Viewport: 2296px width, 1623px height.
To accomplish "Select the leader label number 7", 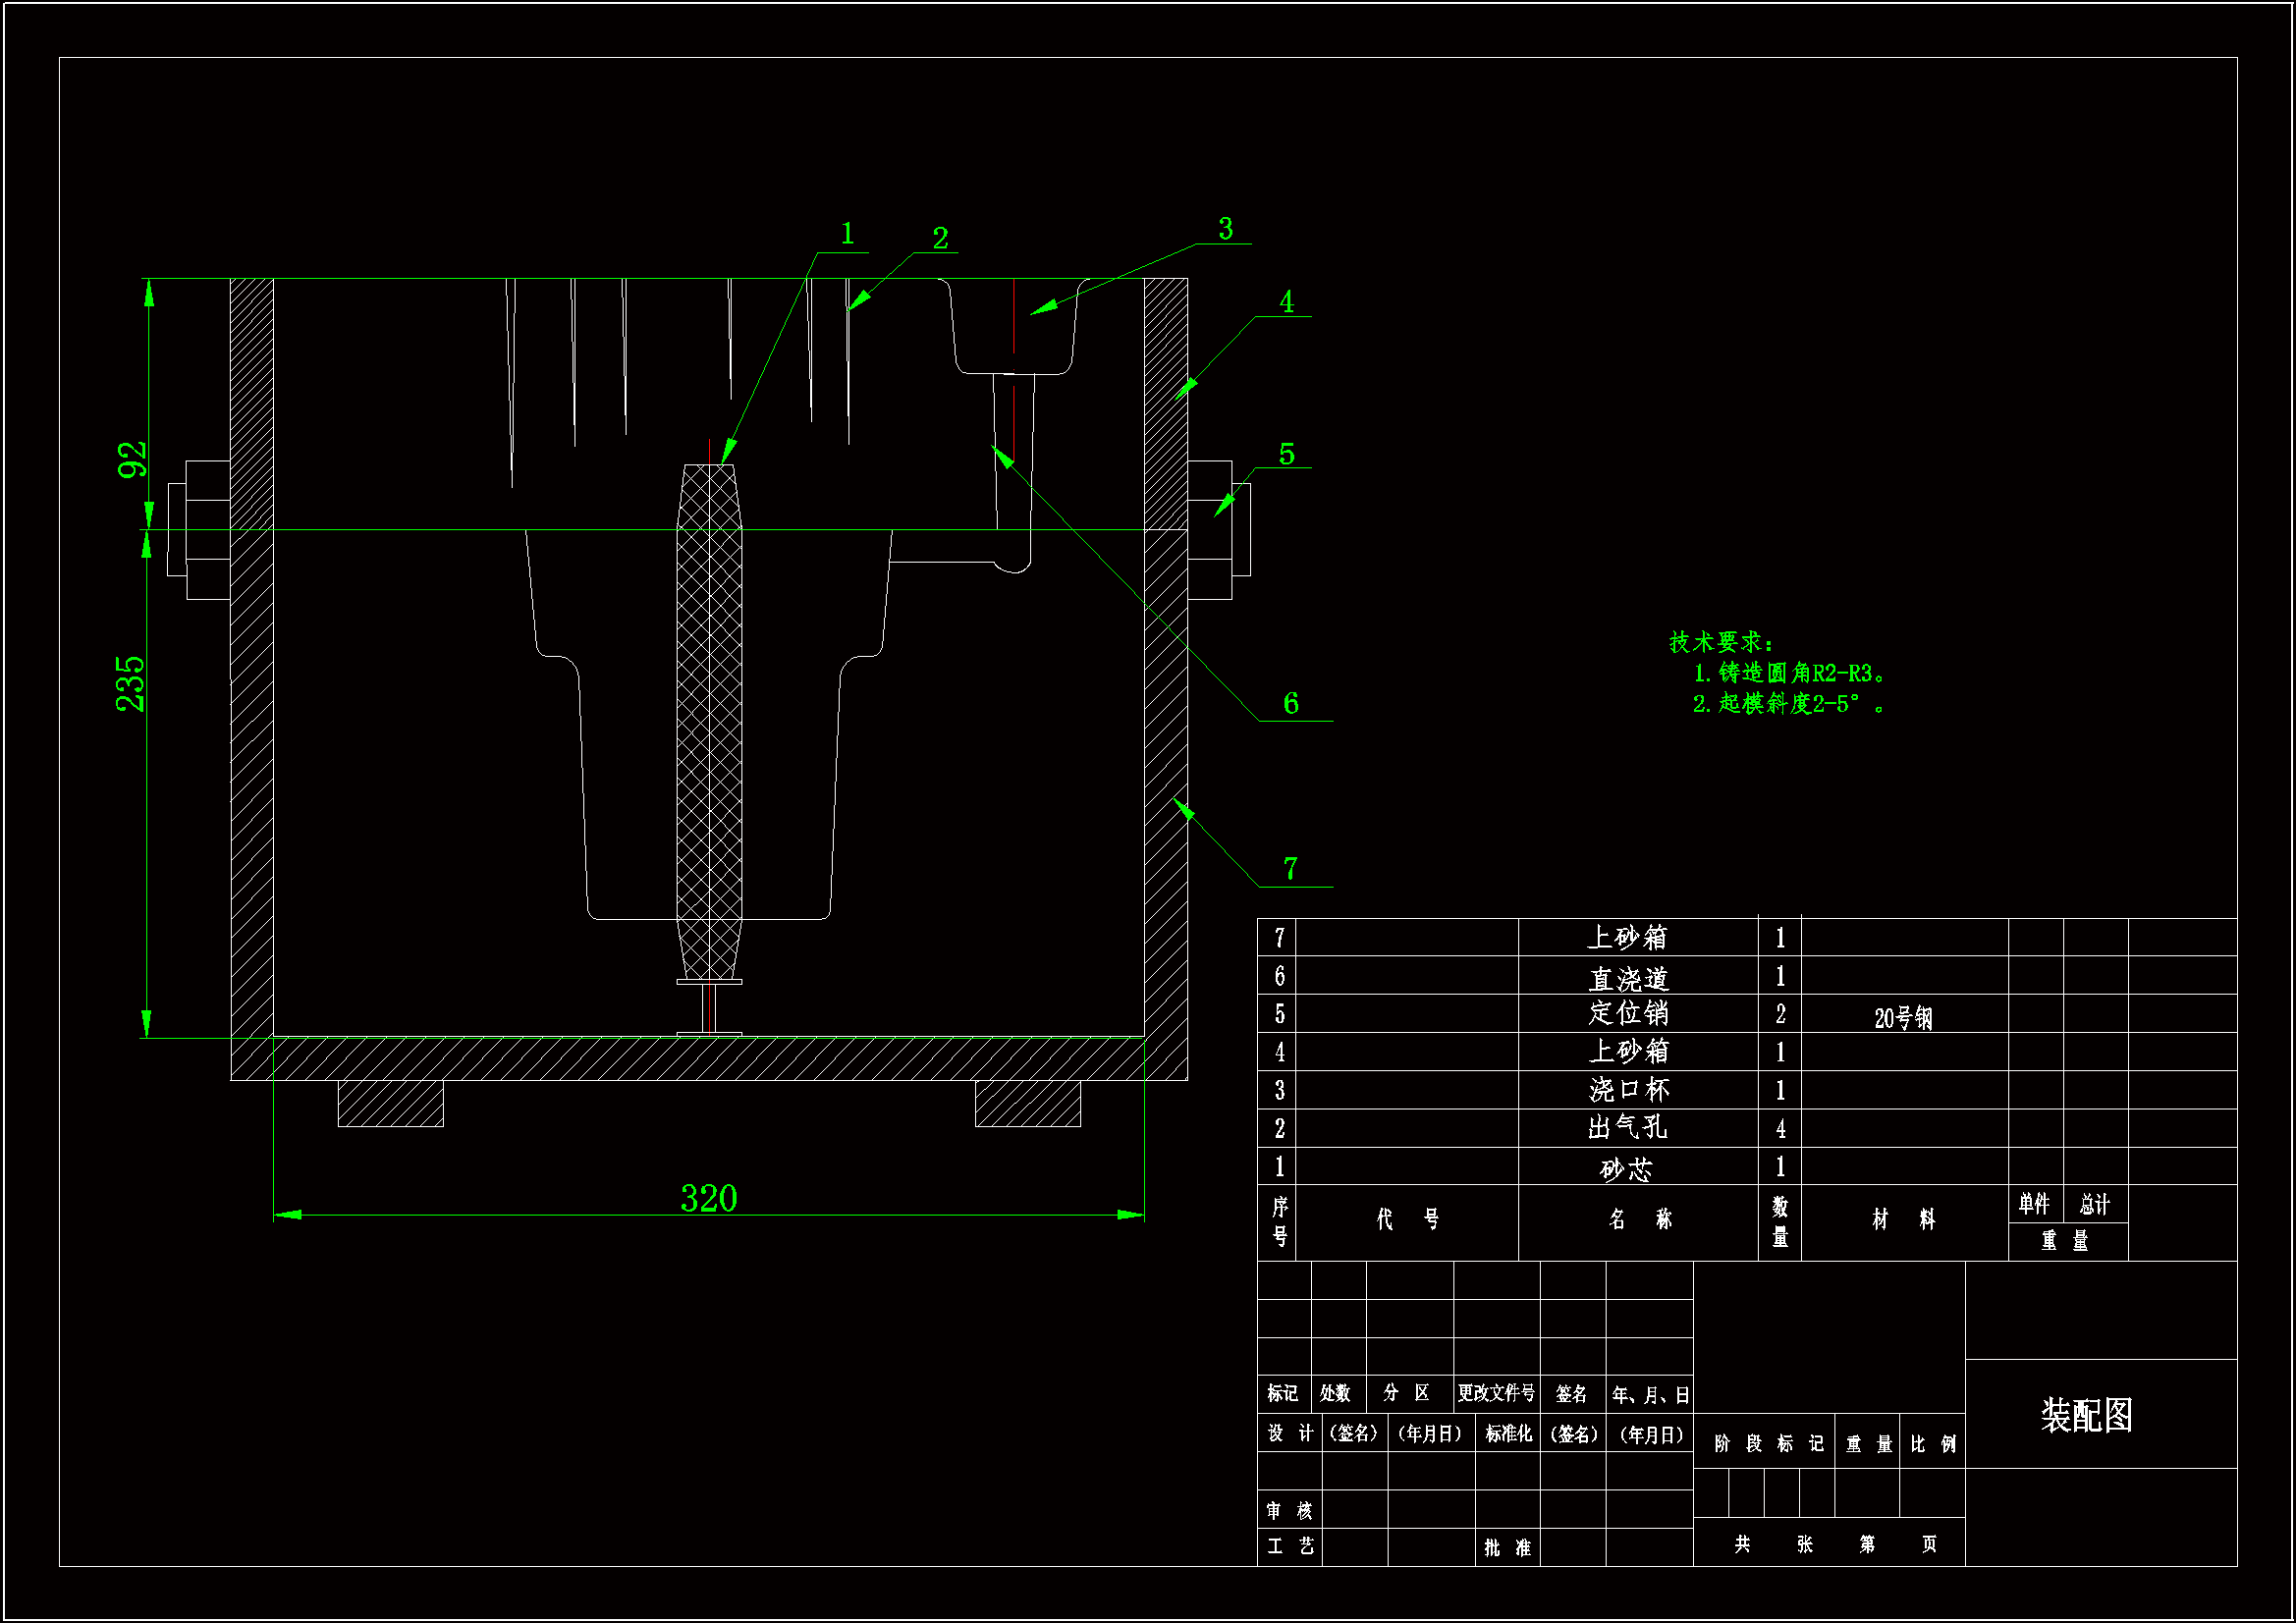I will click(1290, 869).
